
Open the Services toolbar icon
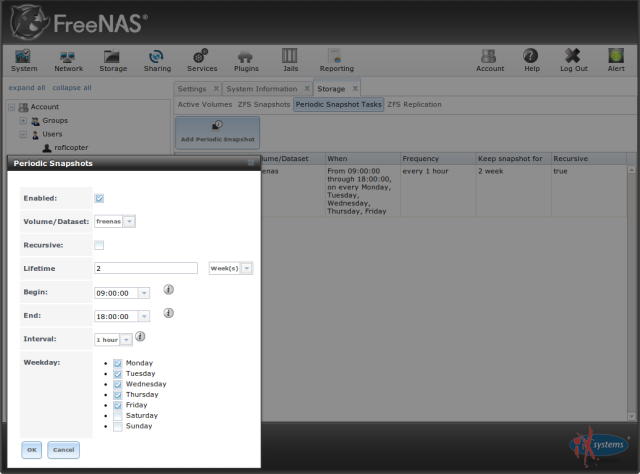coord(202,60)
